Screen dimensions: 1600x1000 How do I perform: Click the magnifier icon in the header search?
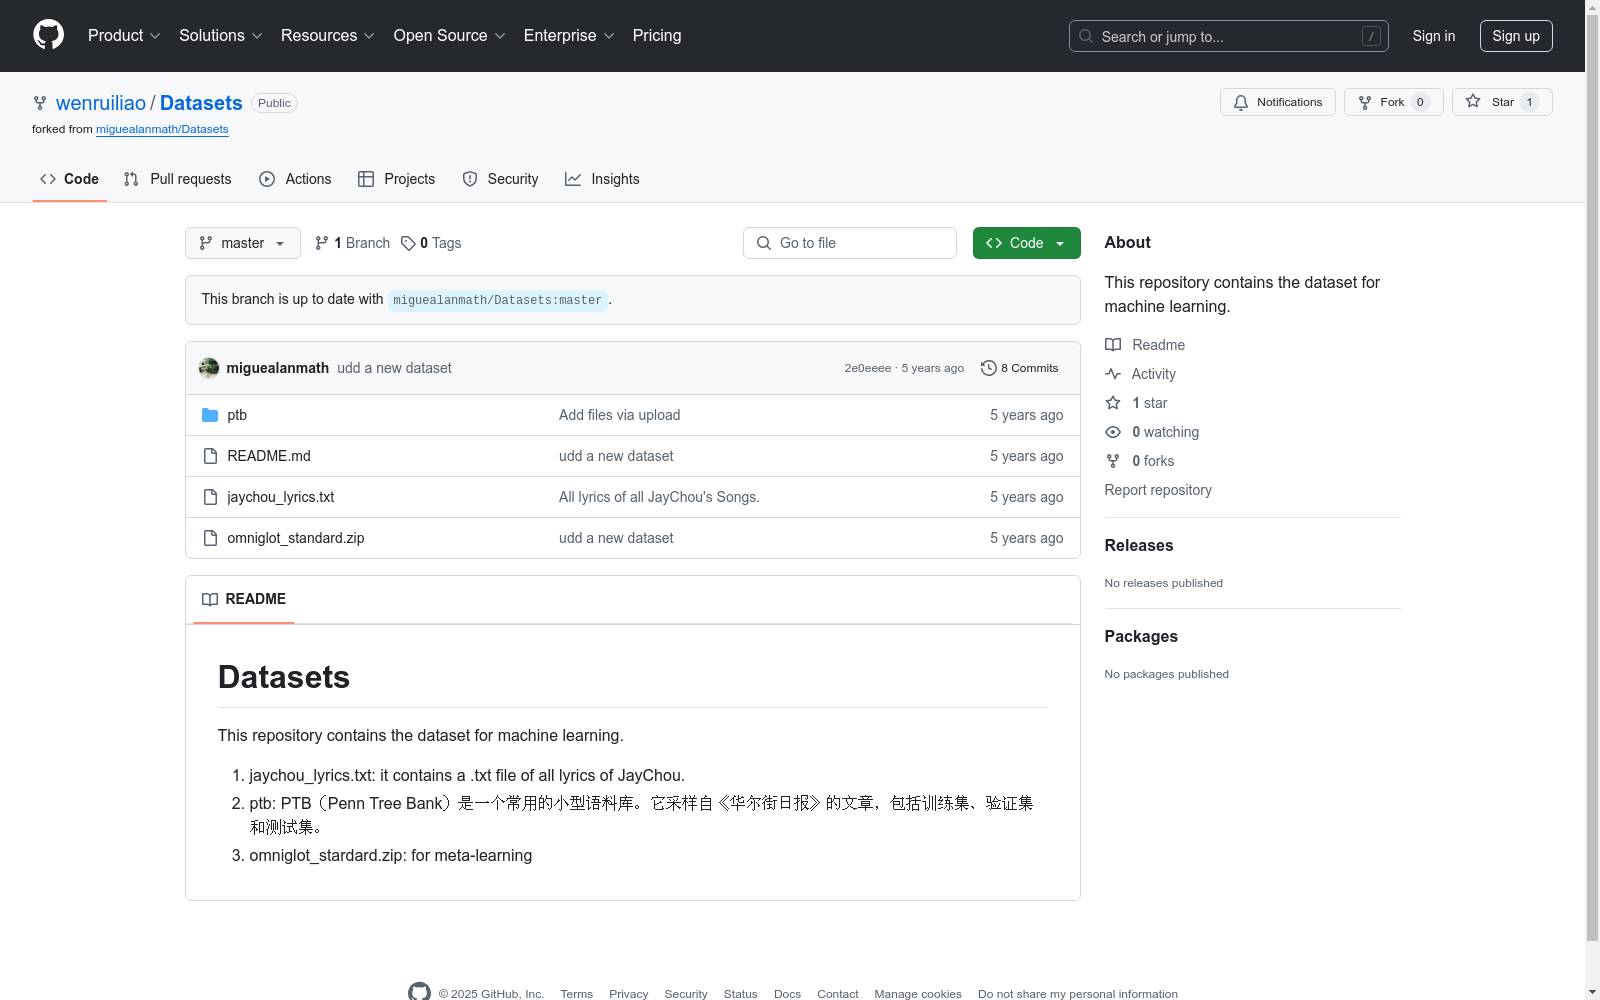click(x=1086, y=36)
